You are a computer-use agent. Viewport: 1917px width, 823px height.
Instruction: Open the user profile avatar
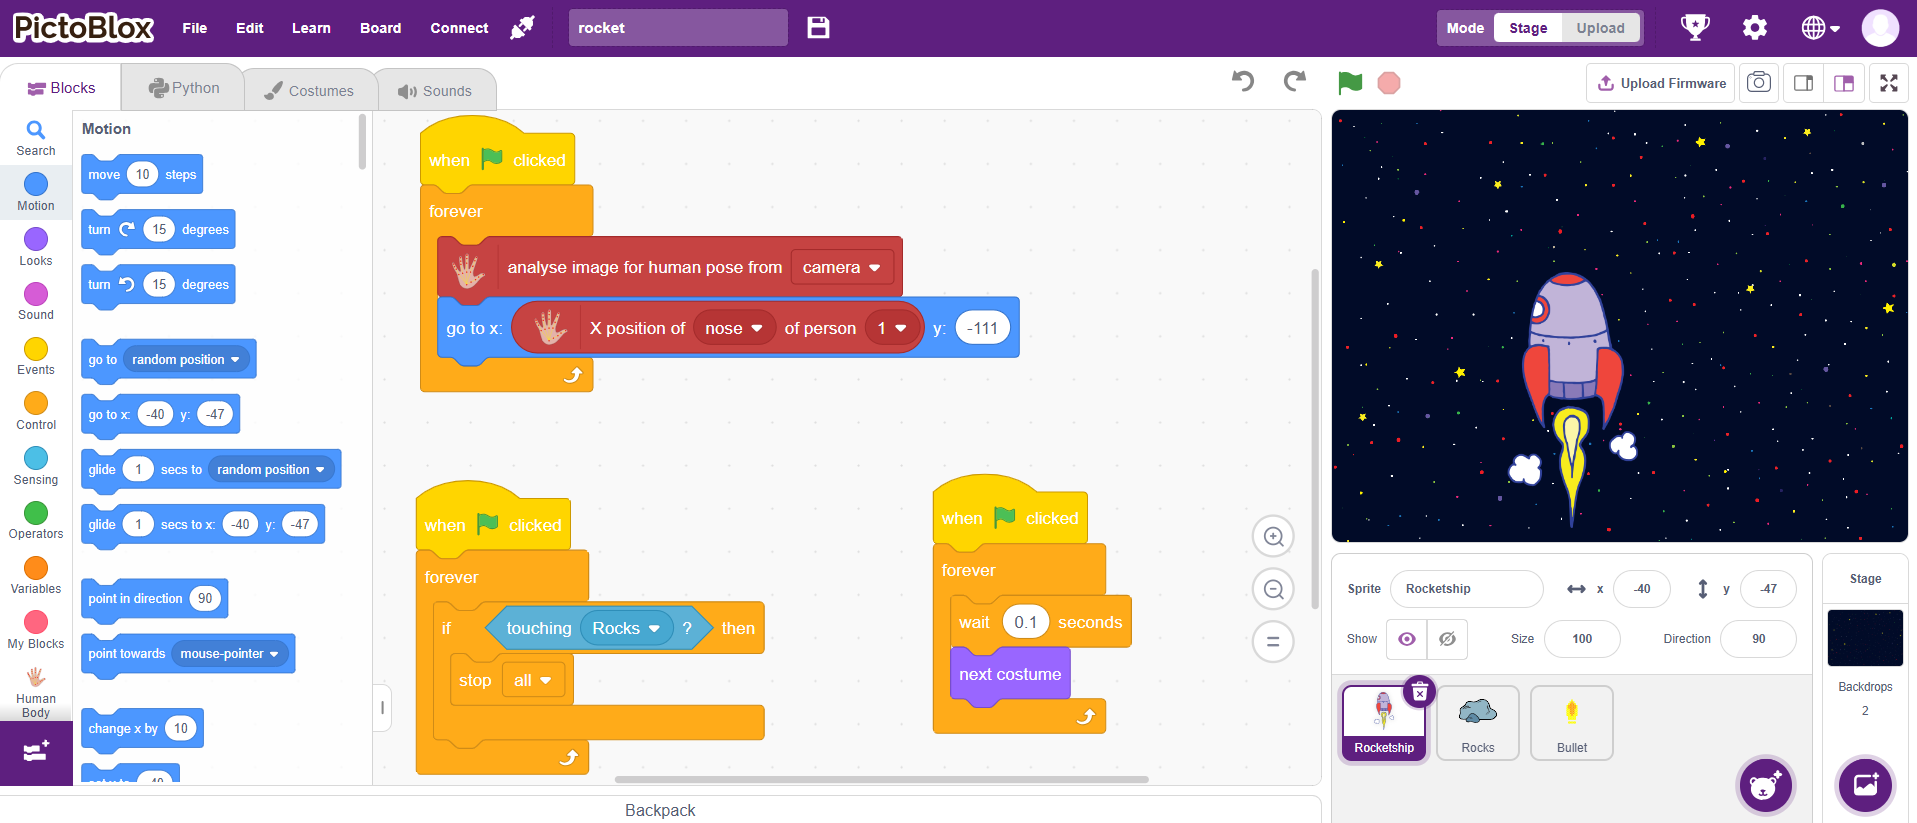(x=1880, y=28)
